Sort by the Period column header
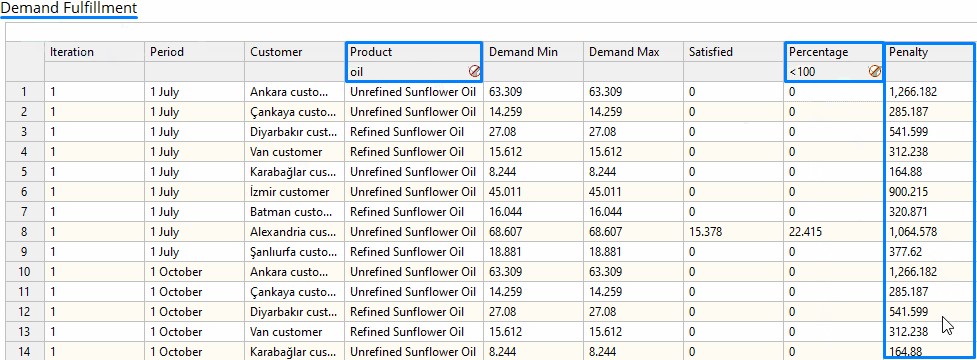This screenshot has height=360, width=977. [195, 52]
